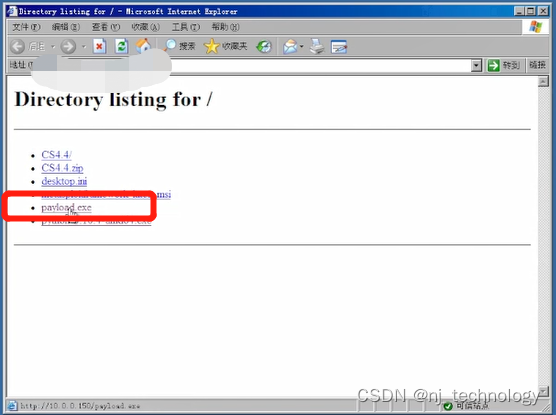Download the CS4.4.zip link
Screen dimensions: 556x415
point(62,168)
